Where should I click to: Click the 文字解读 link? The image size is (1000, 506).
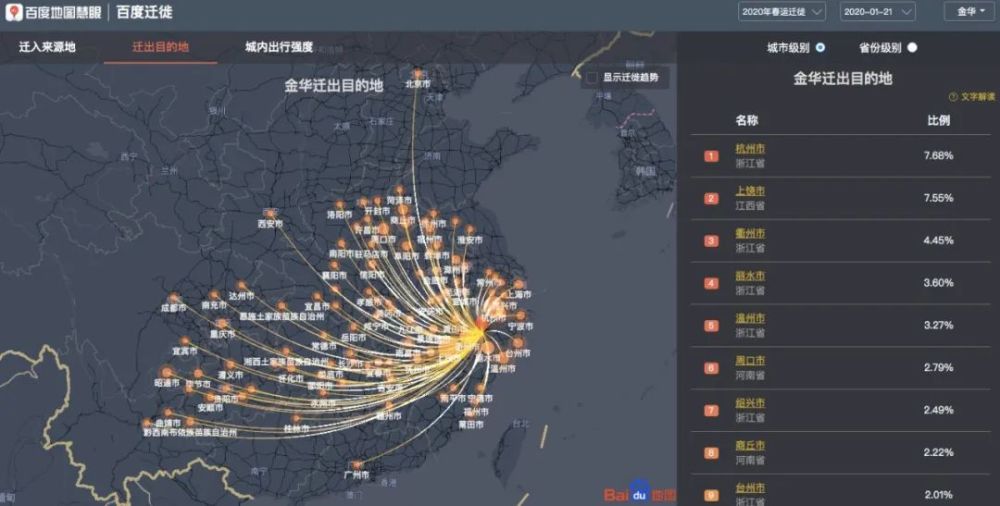point(978,97)
